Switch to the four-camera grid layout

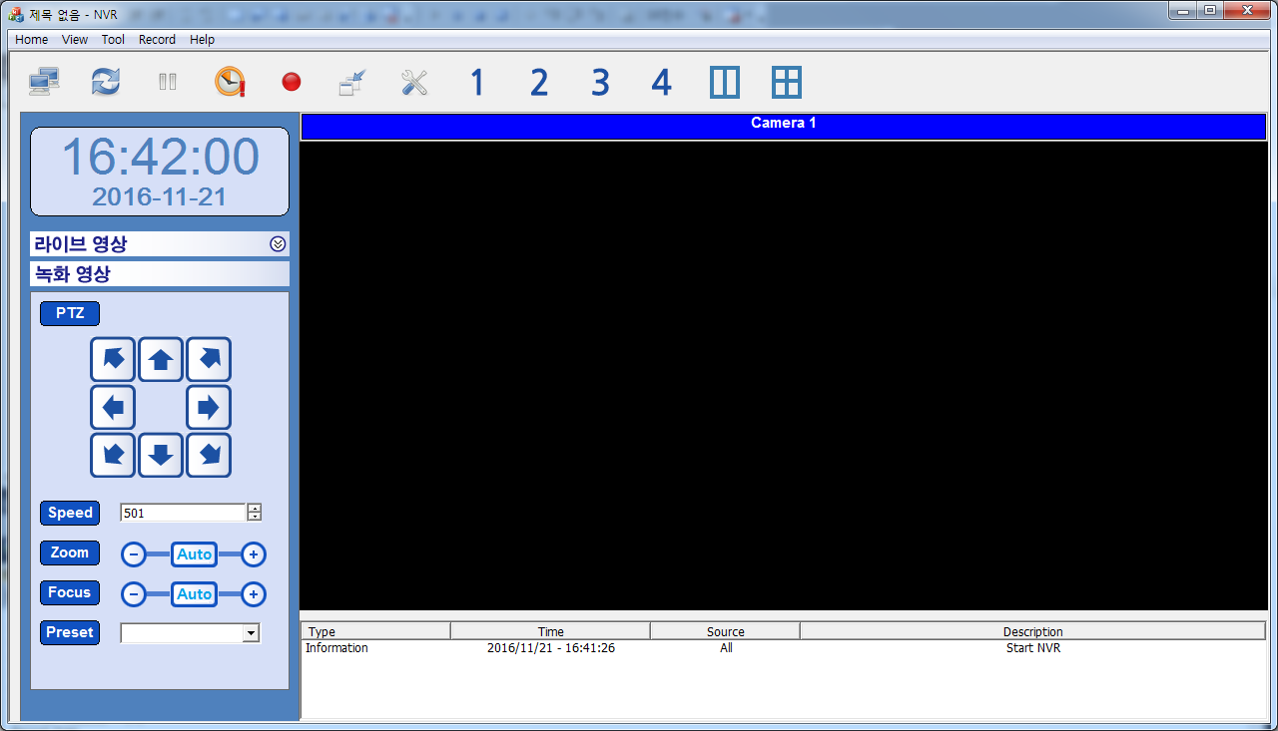[x=787, y=82]
